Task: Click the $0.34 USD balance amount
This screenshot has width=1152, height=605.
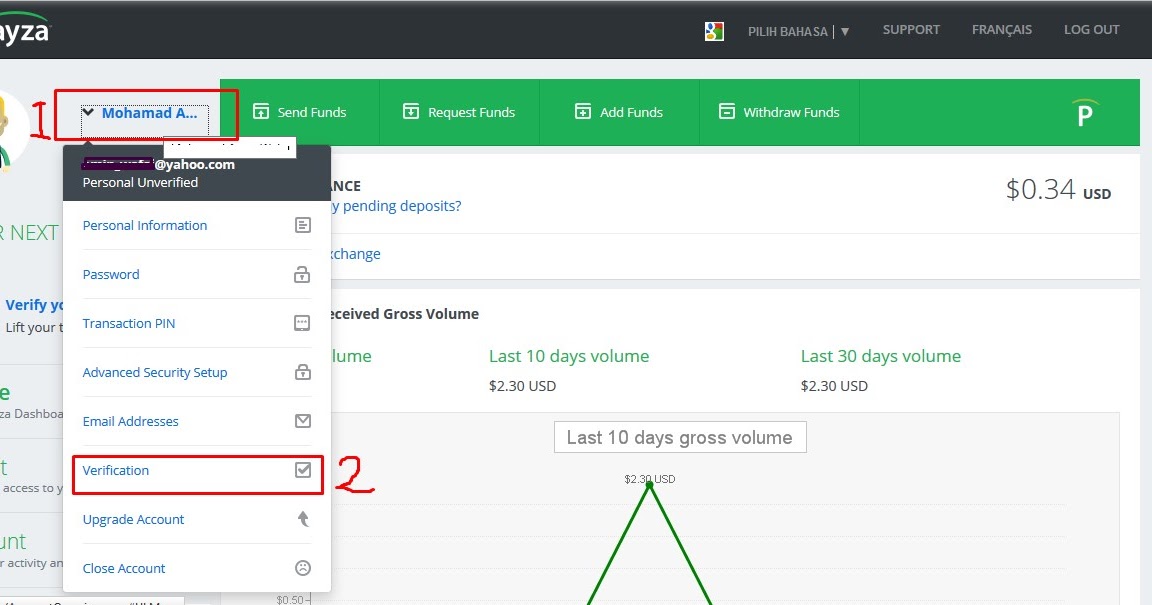Action: pyautogui.click(x=1058, y=190)
